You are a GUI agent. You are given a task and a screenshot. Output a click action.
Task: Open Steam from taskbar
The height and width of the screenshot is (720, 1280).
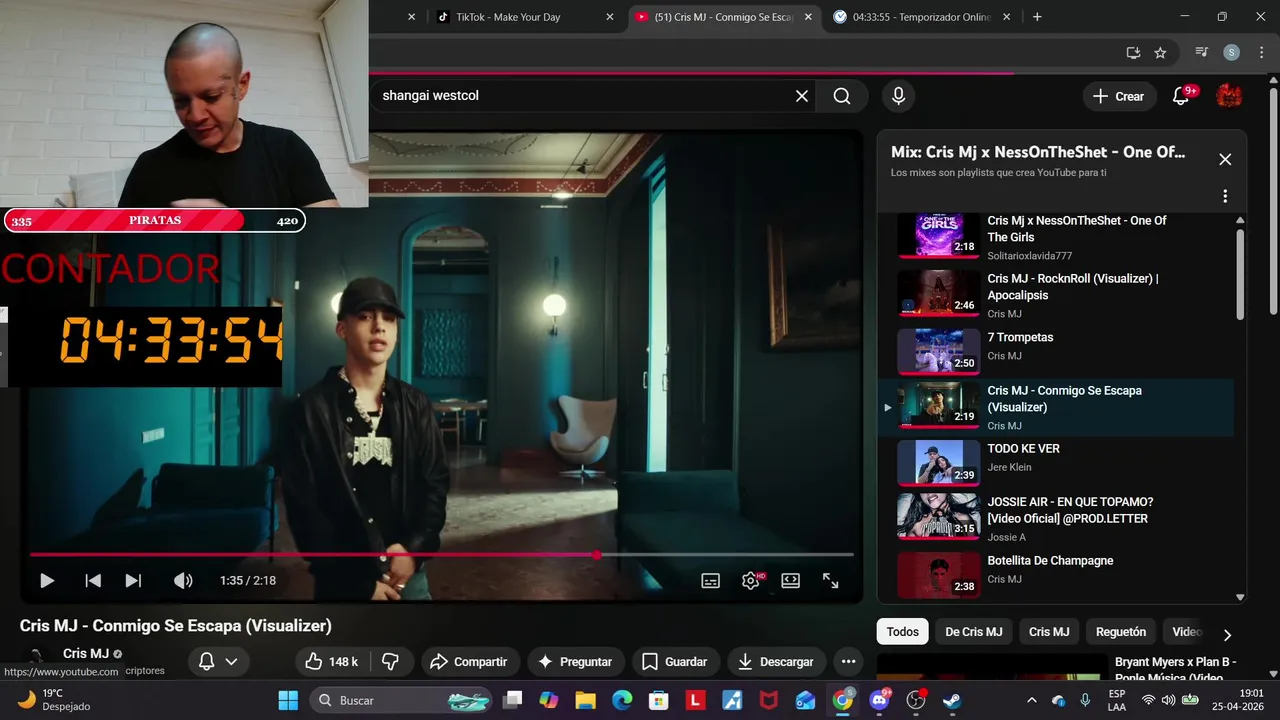[x=952, y=700]
